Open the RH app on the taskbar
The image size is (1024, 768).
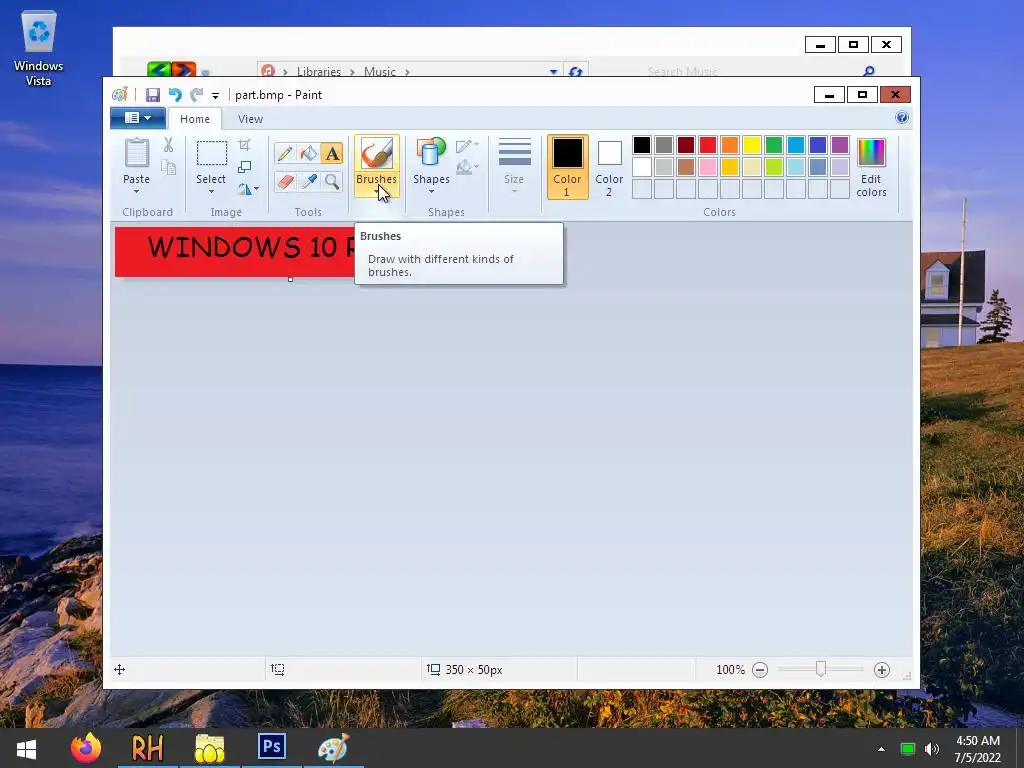pyautogui.click(x=148, y=748)
